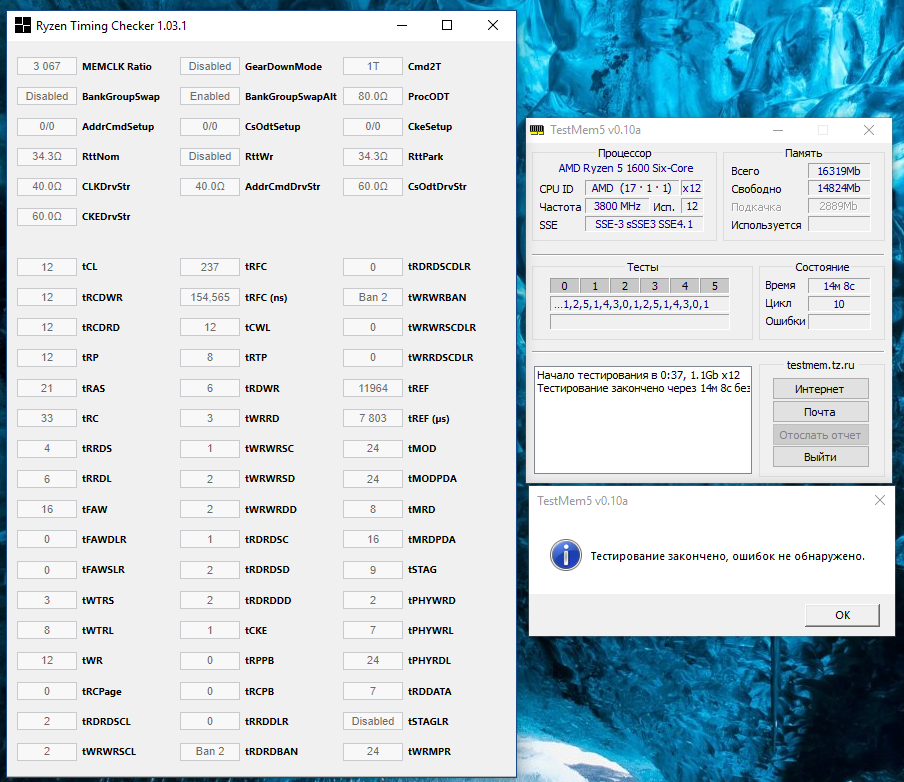Screen dimensions: 904x782
Task: Click the ProcODT value 80.0Ω
Action: point(372,96)
